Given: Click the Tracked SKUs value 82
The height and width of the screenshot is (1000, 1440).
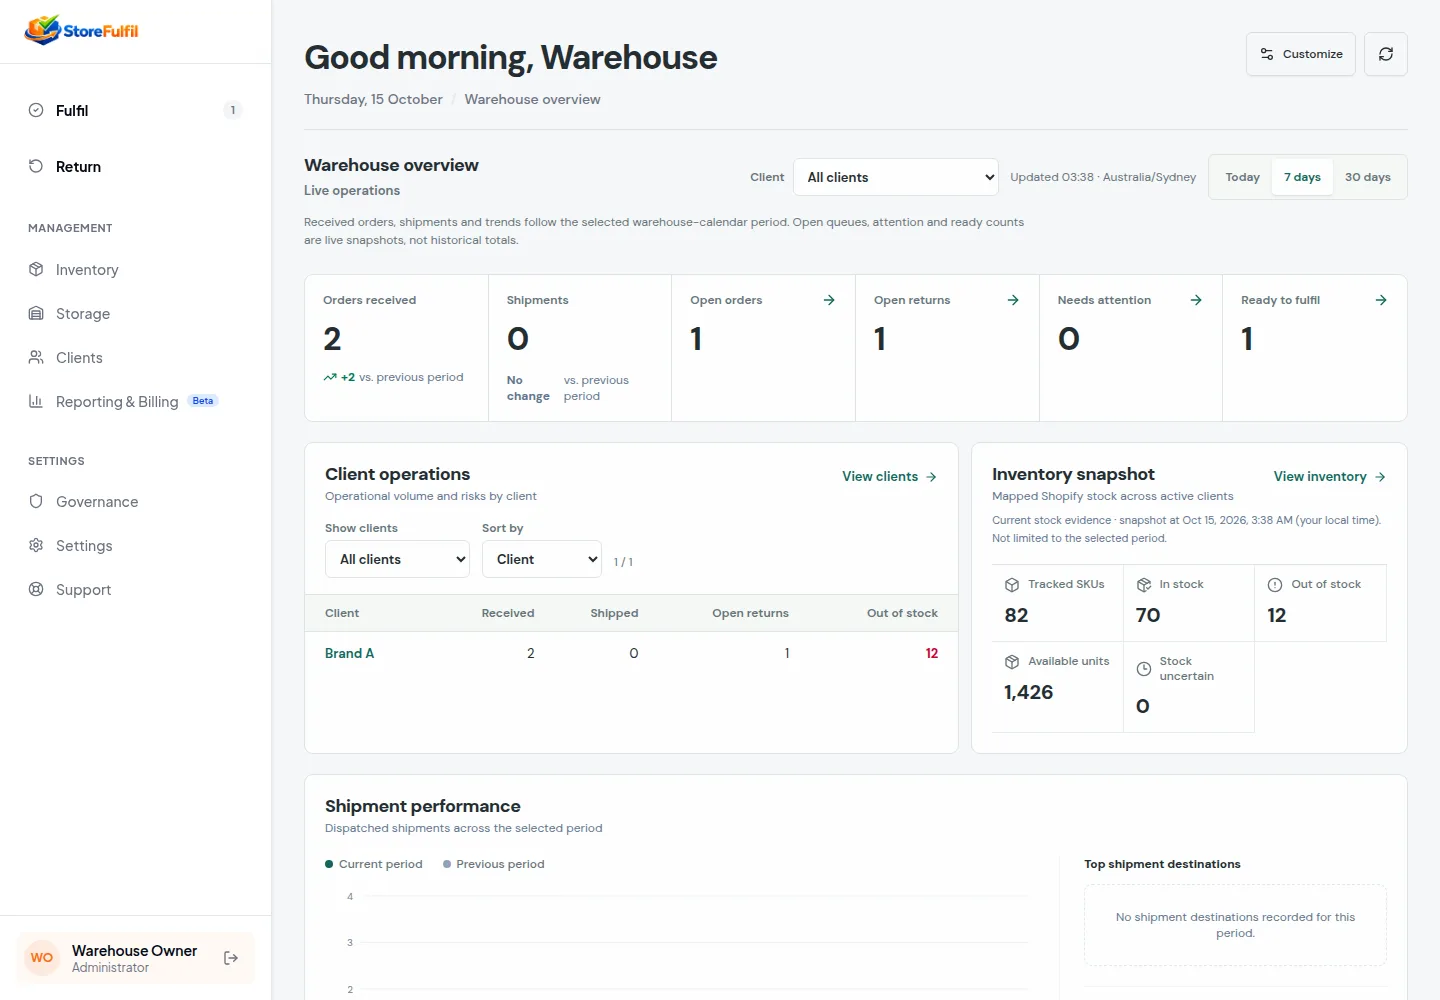Looking at the screenshot, I should tap(1016, 615).
